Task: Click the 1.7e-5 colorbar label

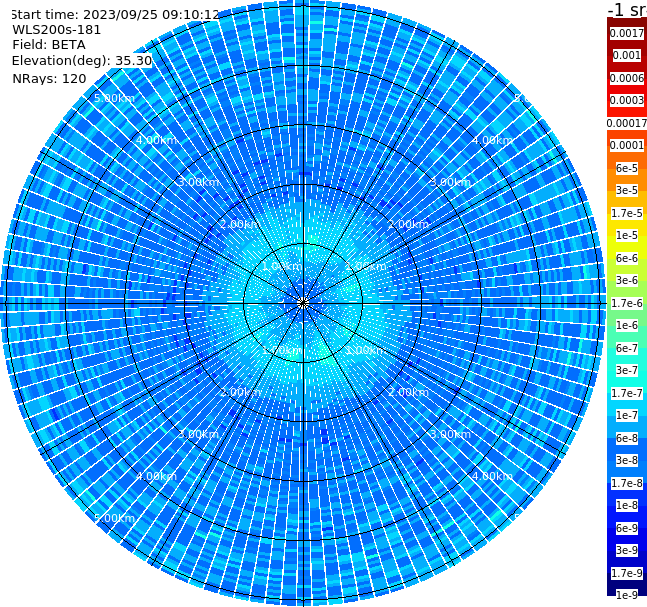Action: coord(627,213)
